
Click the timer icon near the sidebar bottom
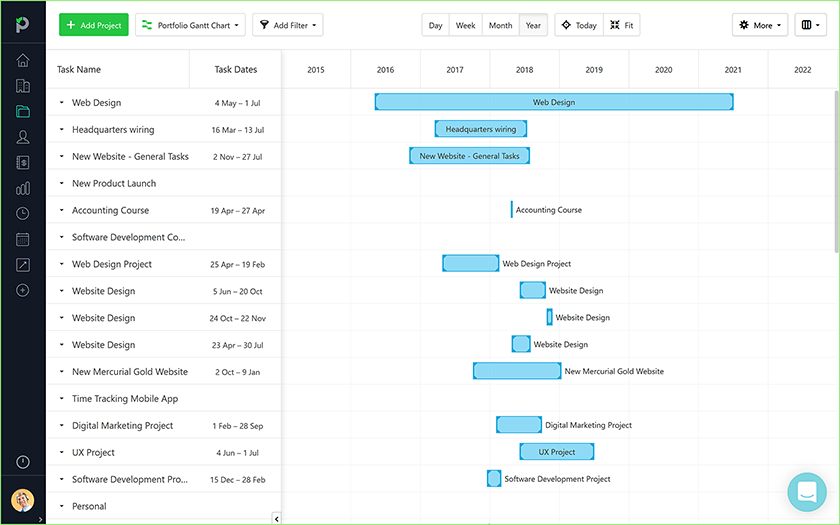click(x=22, y=462)
